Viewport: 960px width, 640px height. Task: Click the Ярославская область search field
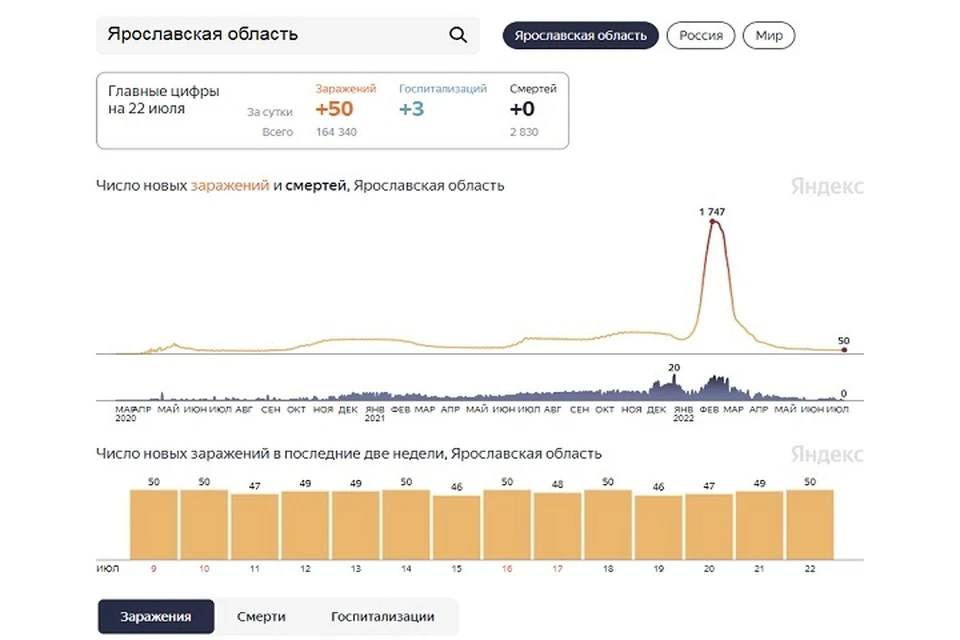pyautogui.click(x=288, y=35)
